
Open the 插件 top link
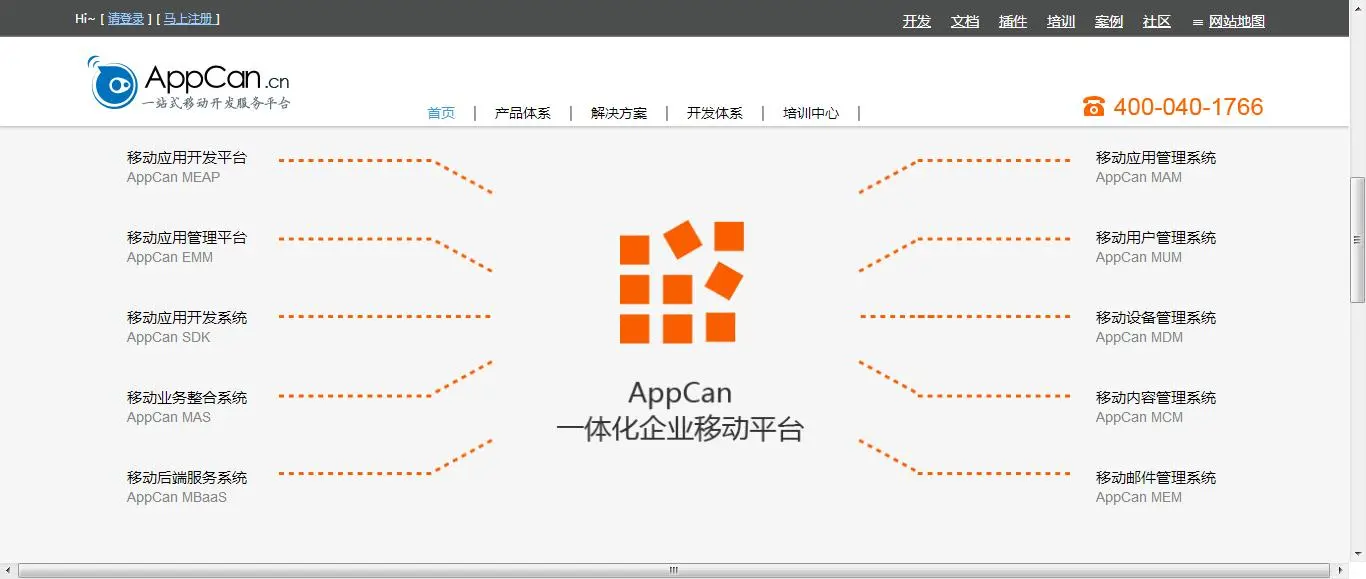pos(1012,21)
